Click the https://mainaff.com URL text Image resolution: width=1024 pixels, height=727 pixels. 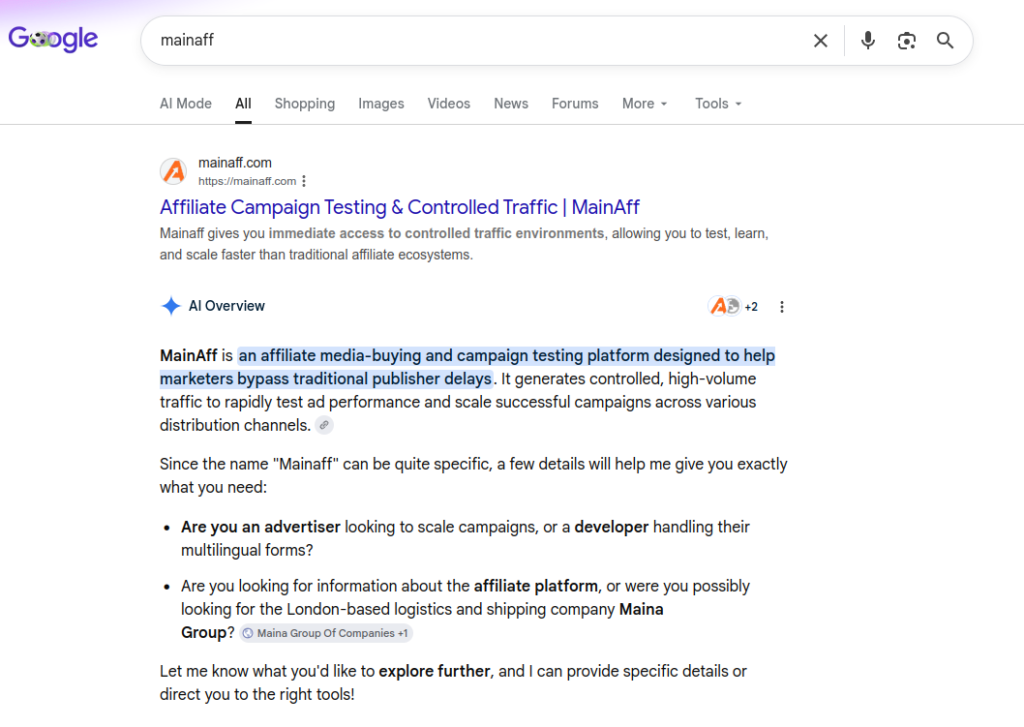coord(247,181)
